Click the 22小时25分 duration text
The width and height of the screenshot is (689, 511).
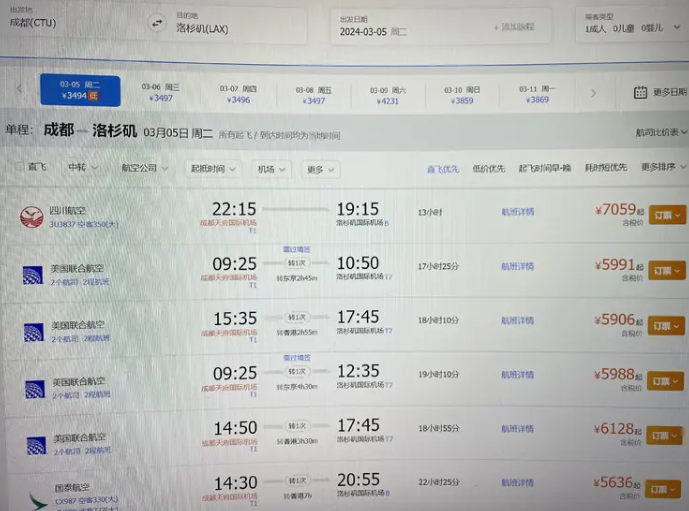coord(439,482)
